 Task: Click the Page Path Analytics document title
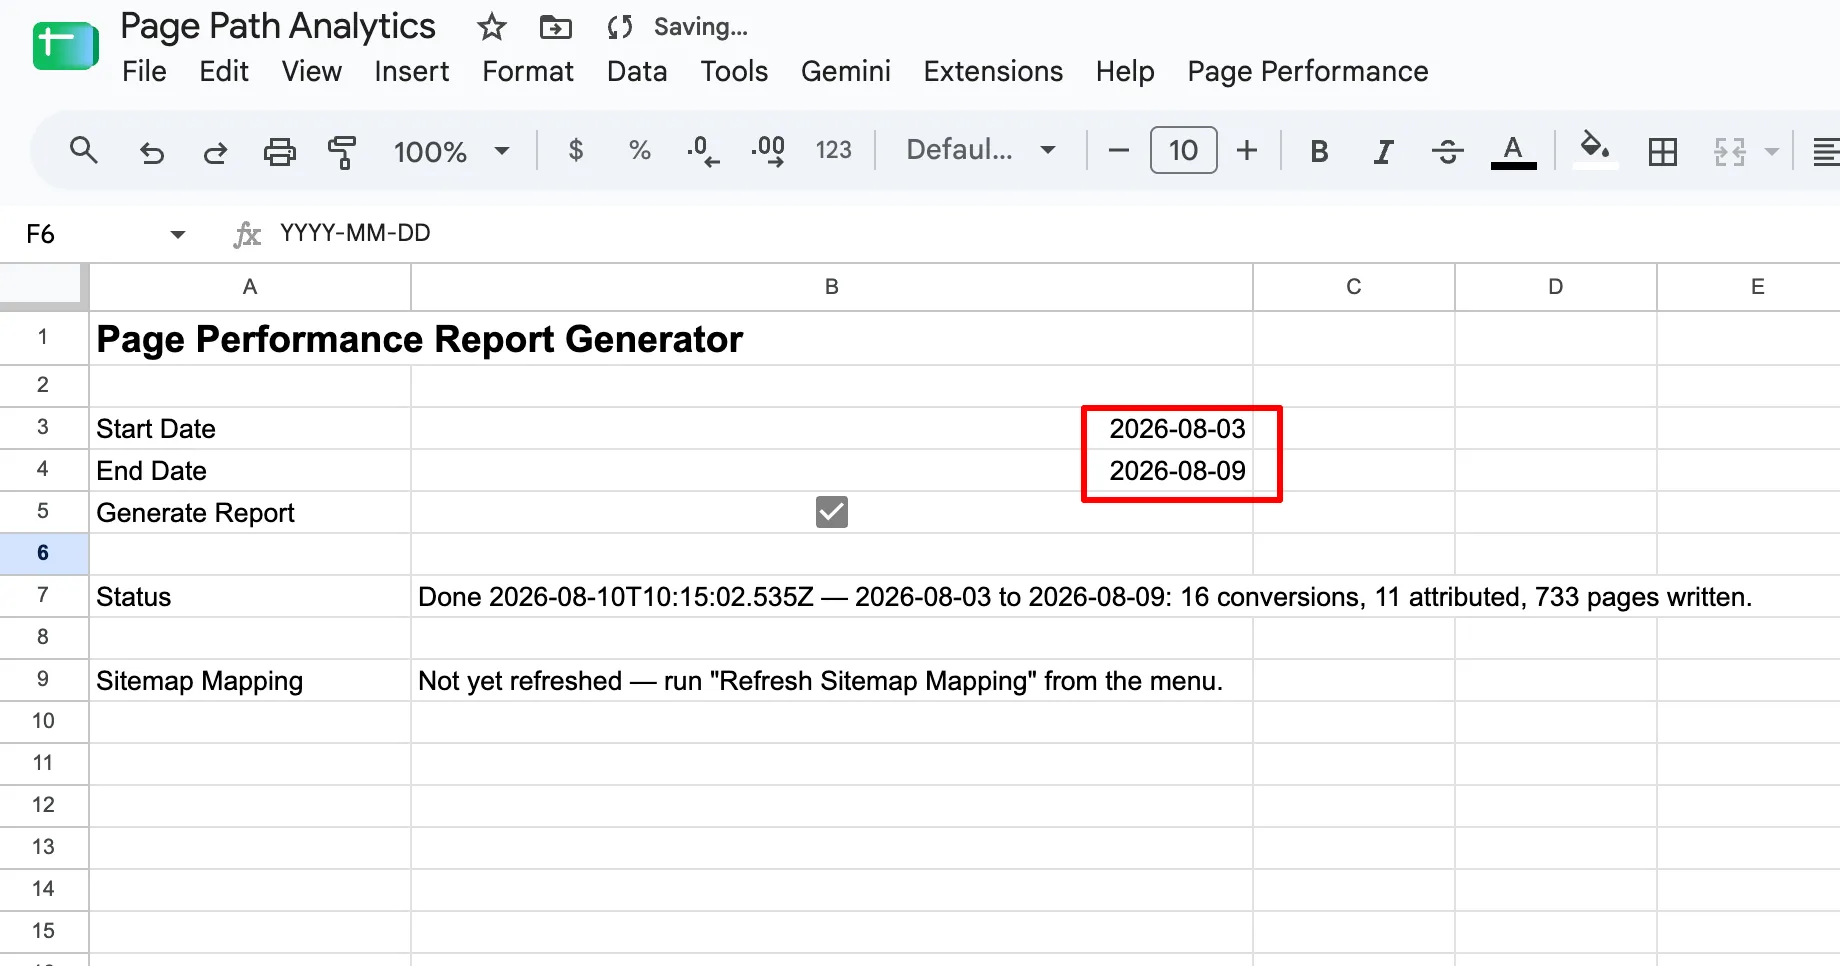click(x=278, y=27)
